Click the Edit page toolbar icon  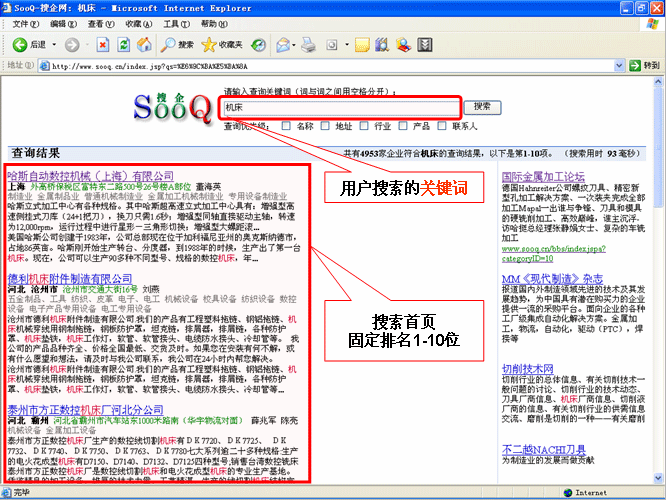pos(332,45)
